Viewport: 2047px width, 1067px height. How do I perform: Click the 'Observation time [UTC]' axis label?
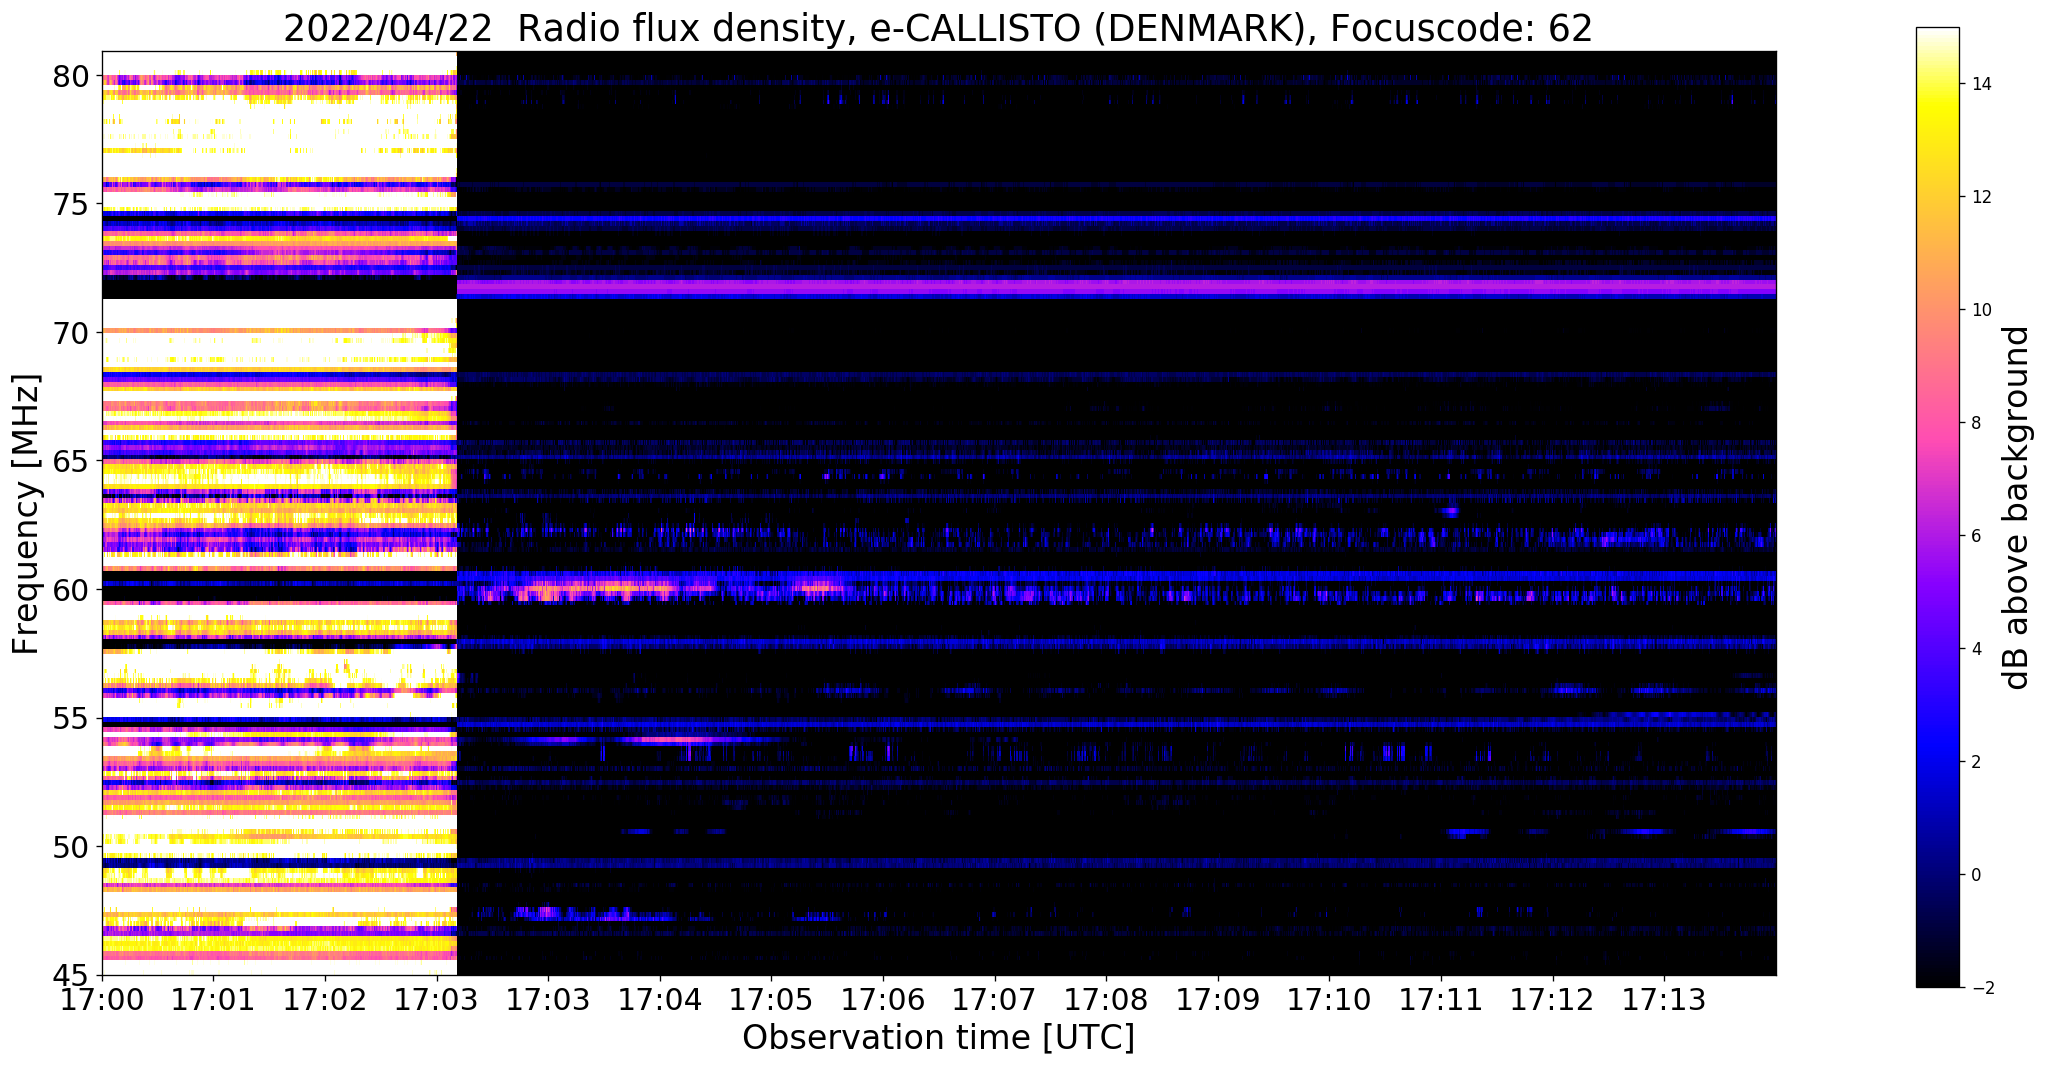(938, 1037)
